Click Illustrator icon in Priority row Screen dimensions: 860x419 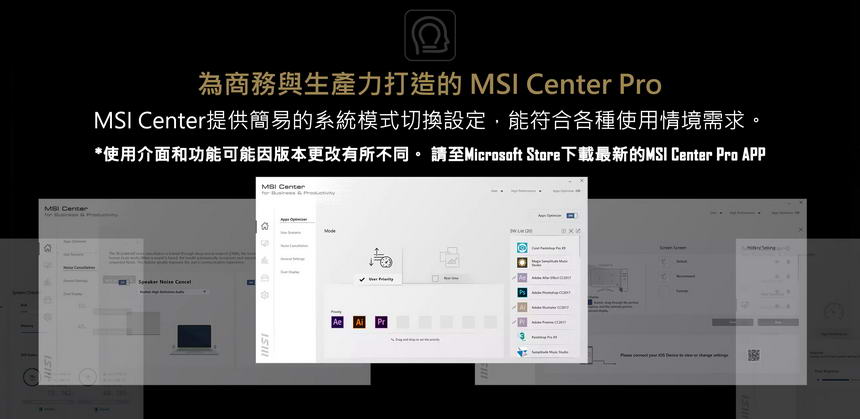pyautogui.click(x=359, y=322)
